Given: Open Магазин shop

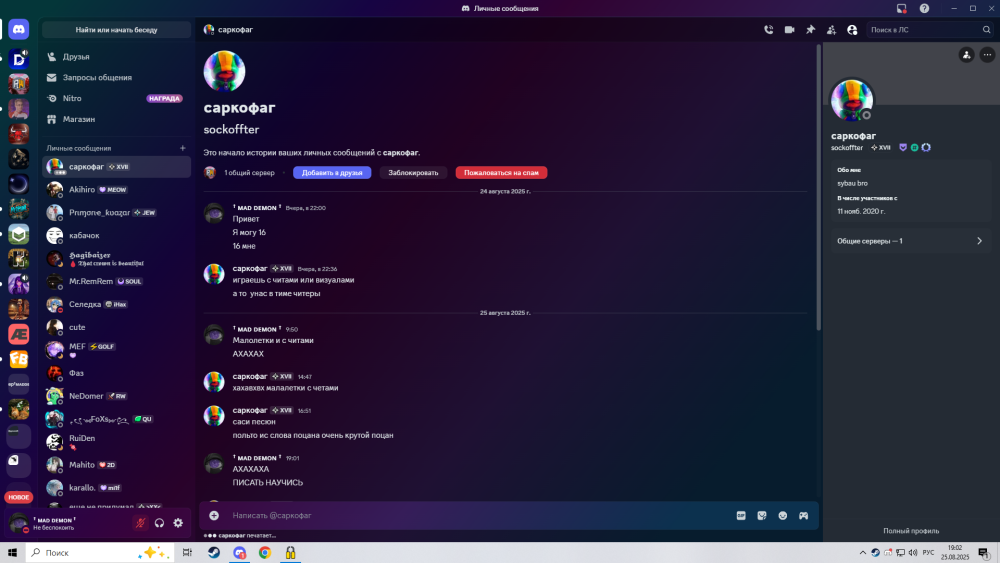Looking at the screenshot, I should pos(116,119).
